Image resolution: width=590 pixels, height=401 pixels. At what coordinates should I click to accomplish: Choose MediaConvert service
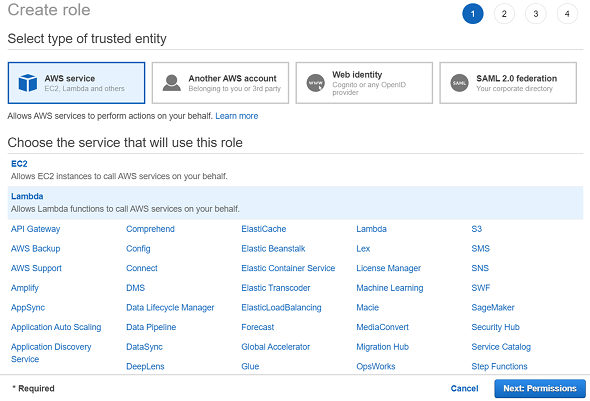(x=383, y=327)
